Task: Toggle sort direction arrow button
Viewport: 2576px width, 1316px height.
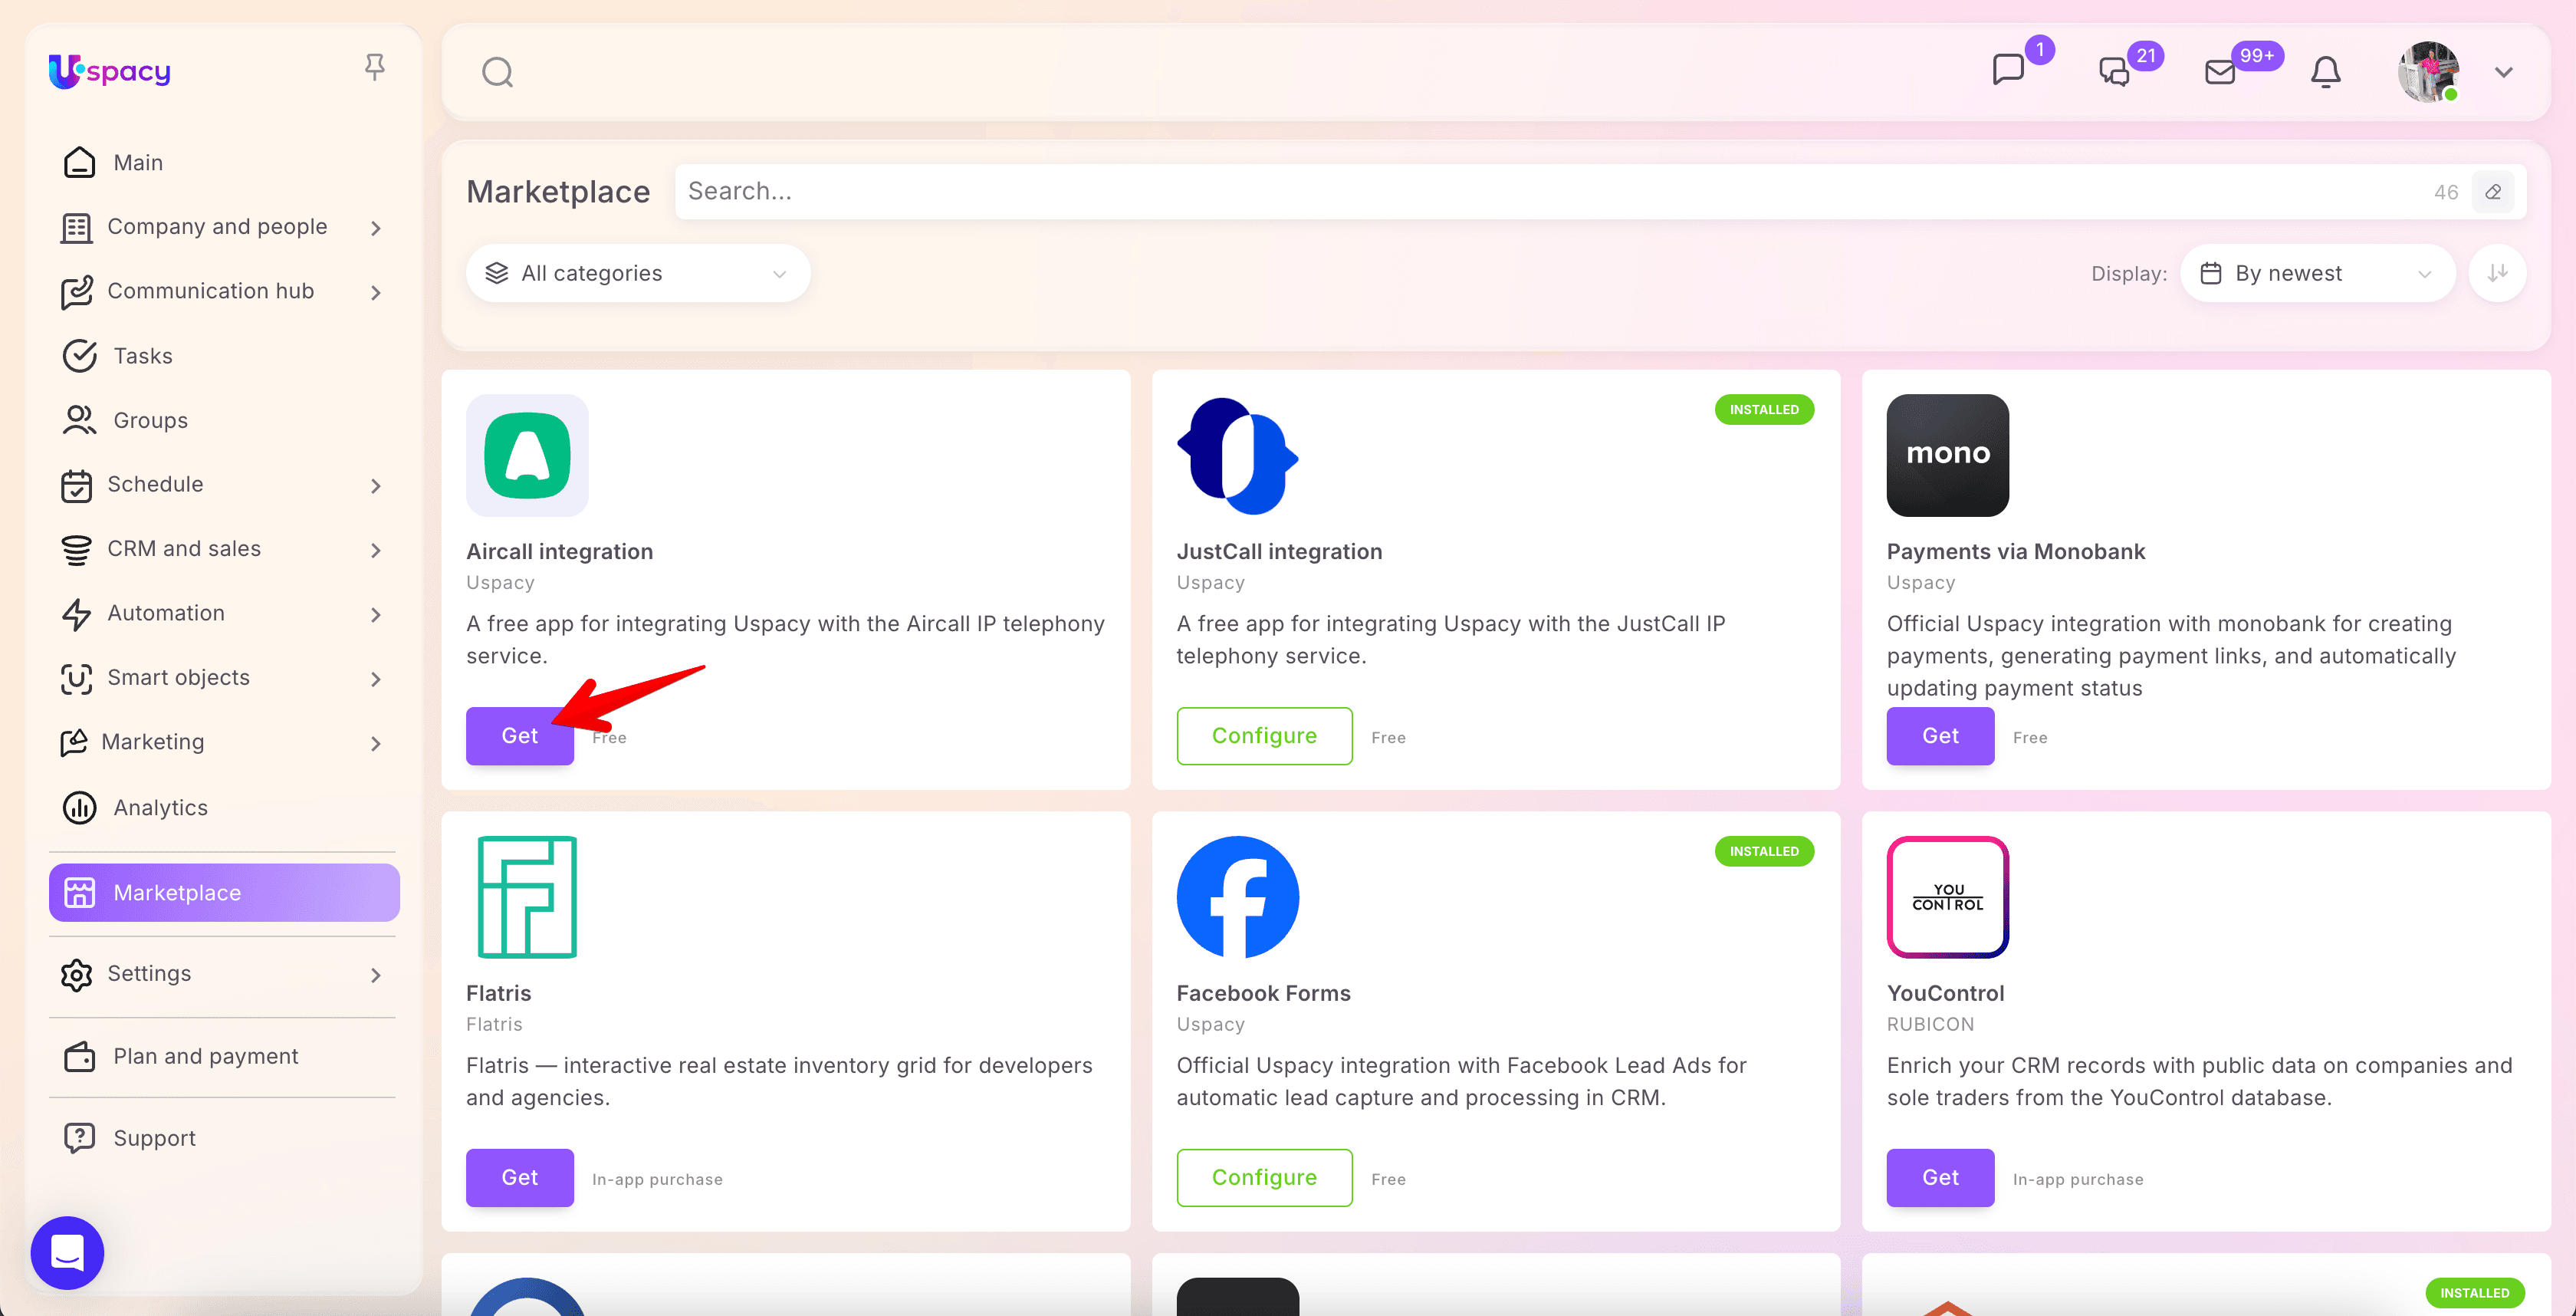Action: 2498,273
